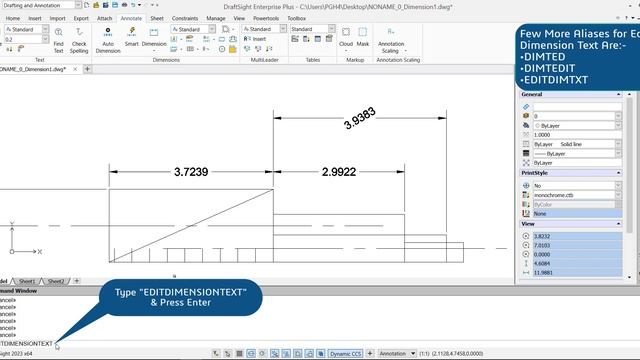Collapse the General properties section
Screen dimensions: 640x360
point(618,94)
